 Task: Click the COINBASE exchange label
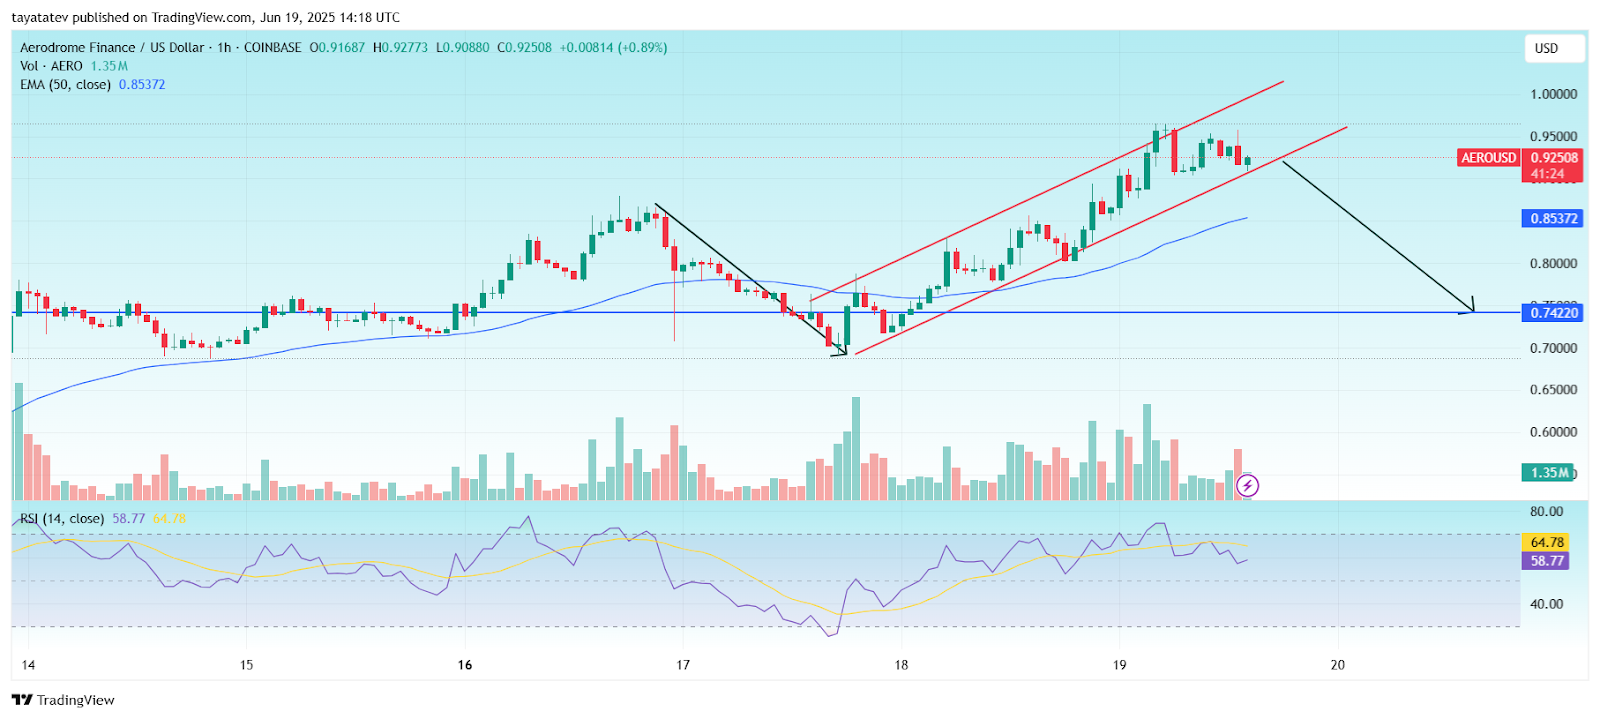click(x=272, y=47)
